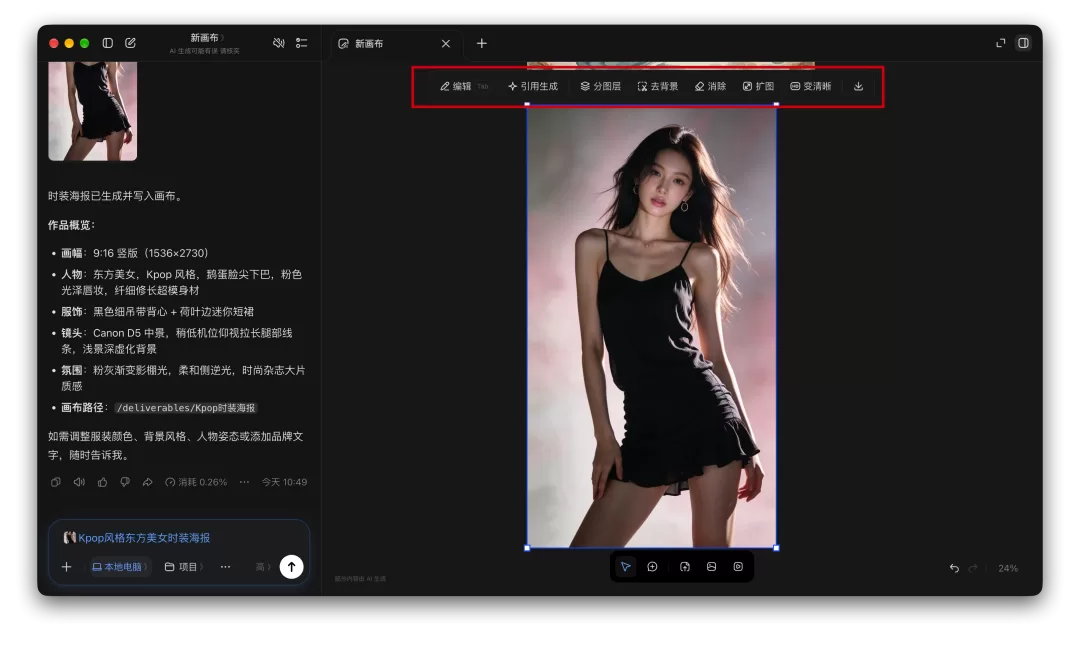Viewport: 1080px width, 646px height.
Task: Copy the assistant reply
Action: point(56,482)
